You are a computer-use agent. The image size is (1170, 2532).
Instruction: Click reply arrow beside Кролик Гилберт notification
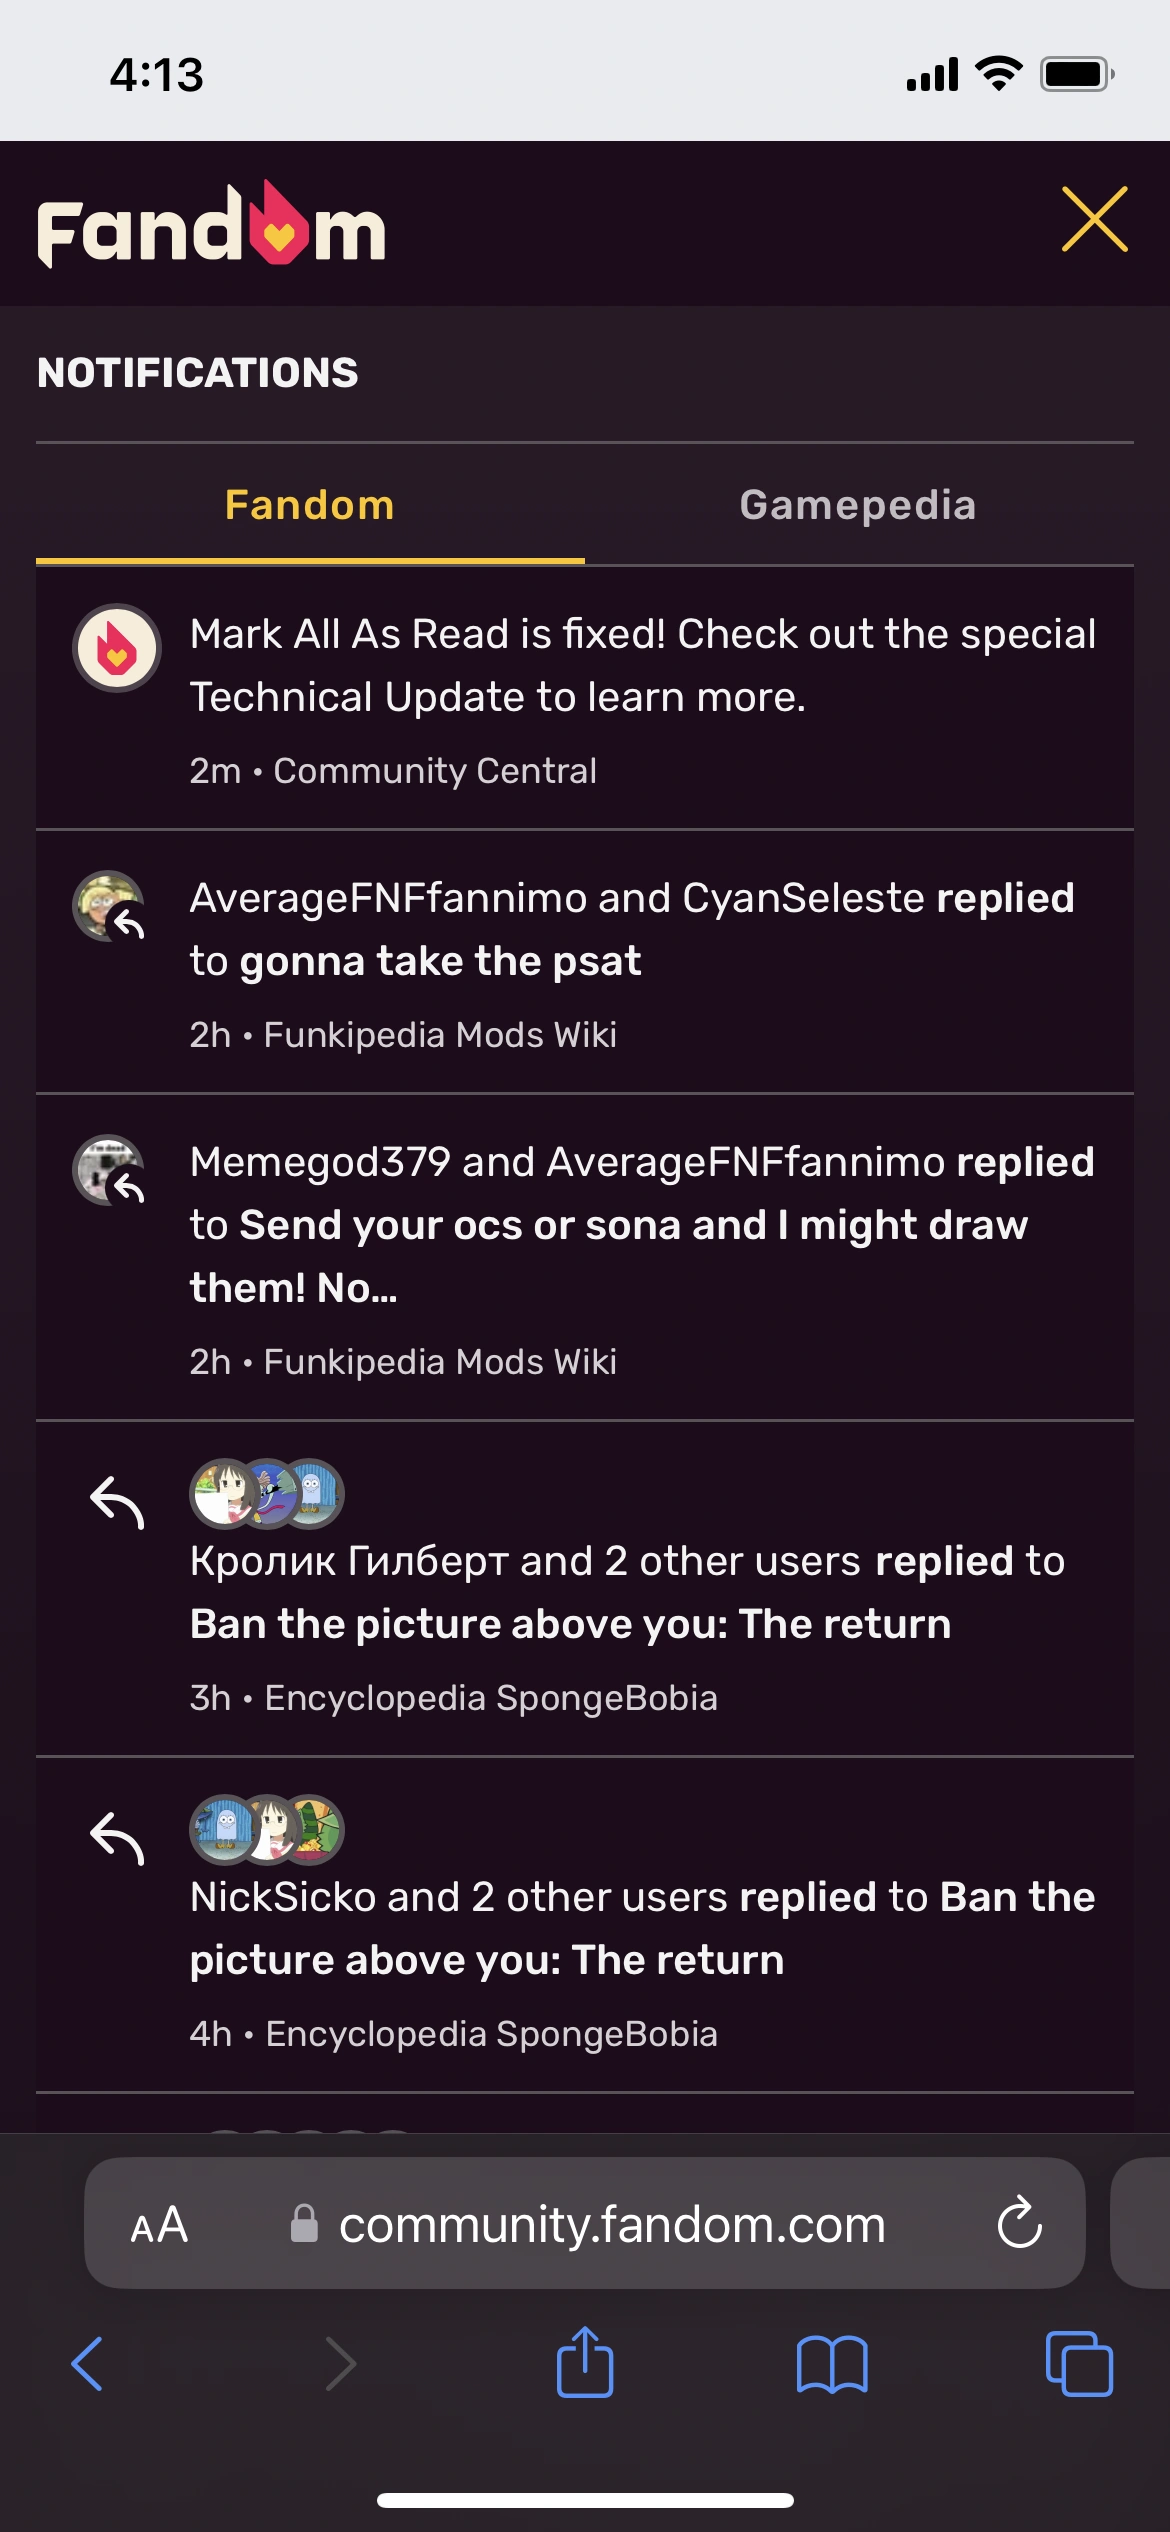tap(117, 1503)
